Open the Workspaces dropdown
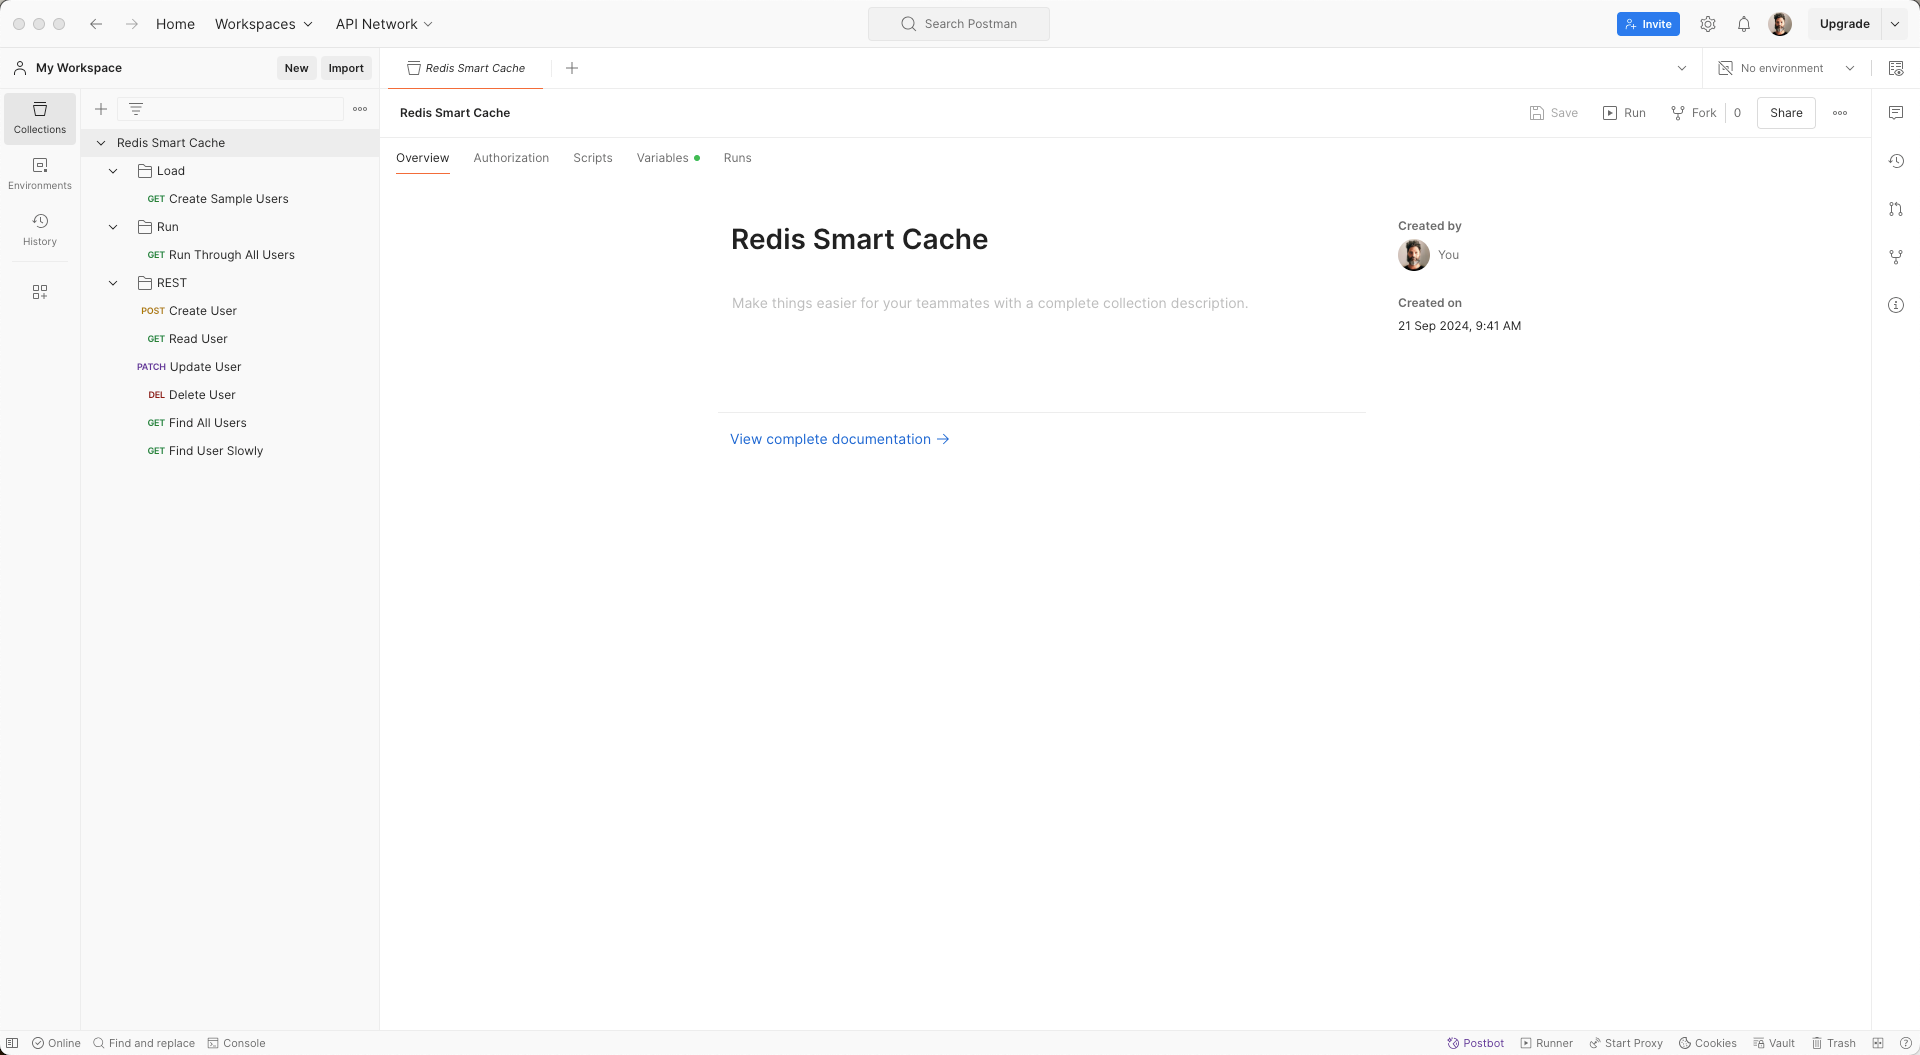 [x=264, y=24]
